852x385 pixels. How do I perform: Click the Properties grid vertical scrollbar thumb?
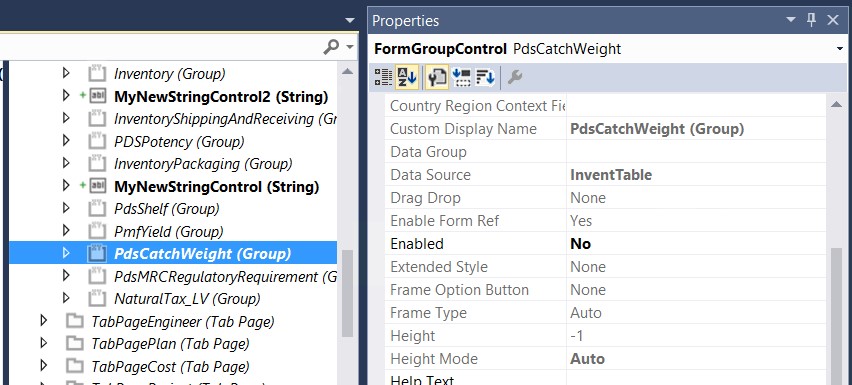tap(837, 316)
